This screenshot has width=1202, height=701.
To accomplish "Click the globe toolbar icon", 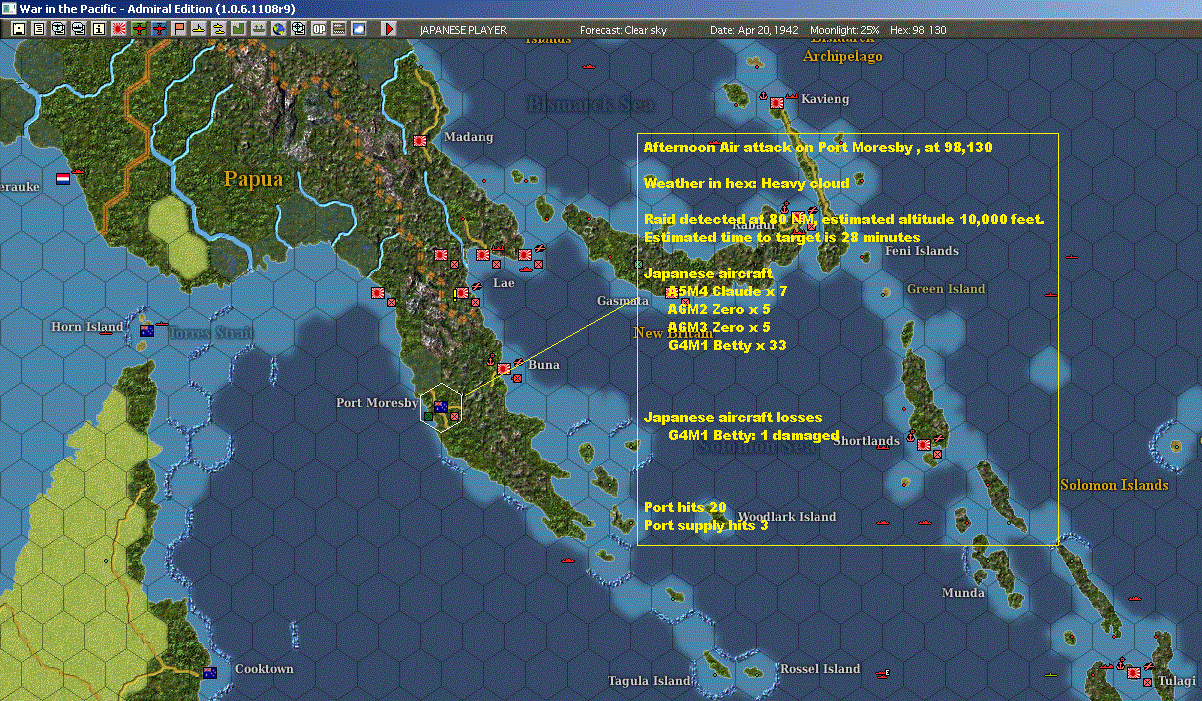I will pos(278,29).
